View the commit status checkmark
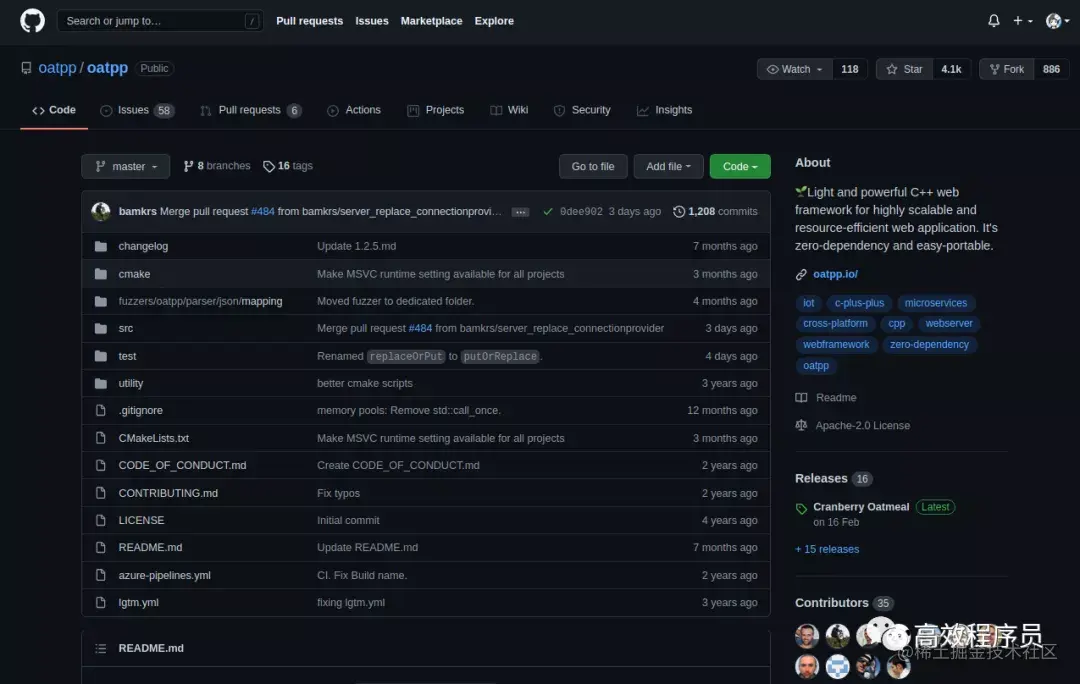 click(x=548, y=211)
